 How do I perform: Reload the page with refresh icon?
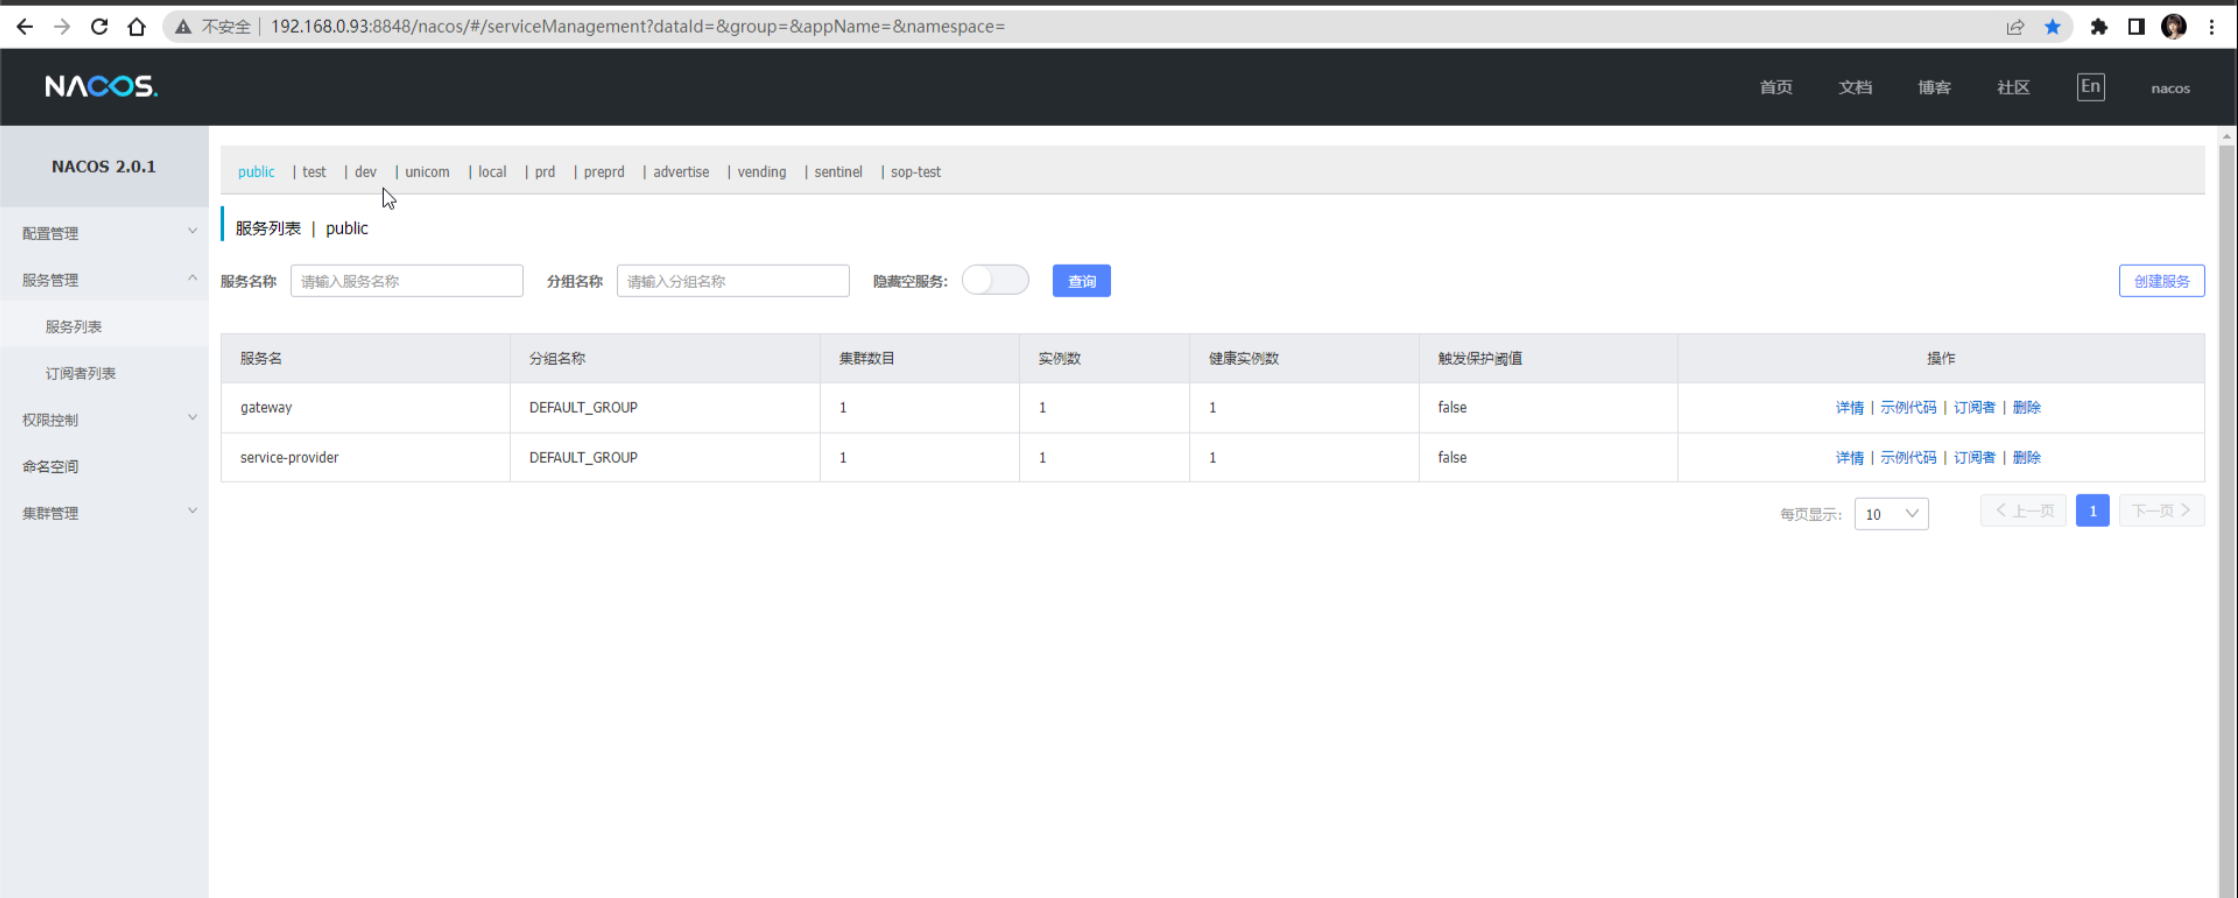tap(99, 27)
